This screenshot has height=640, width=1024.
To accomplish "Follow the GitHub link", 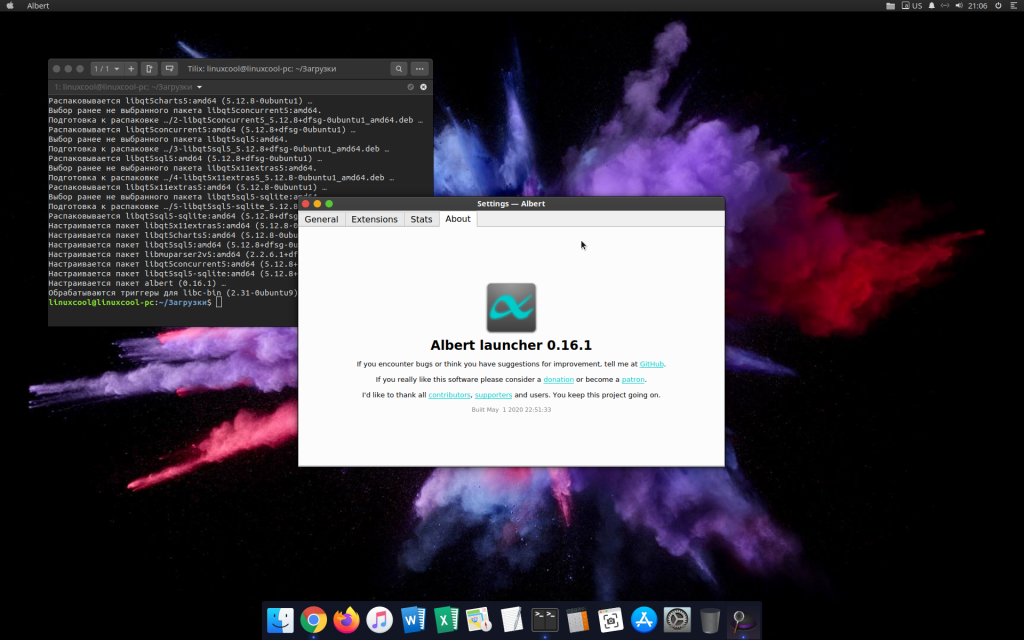I will (651, 364).
